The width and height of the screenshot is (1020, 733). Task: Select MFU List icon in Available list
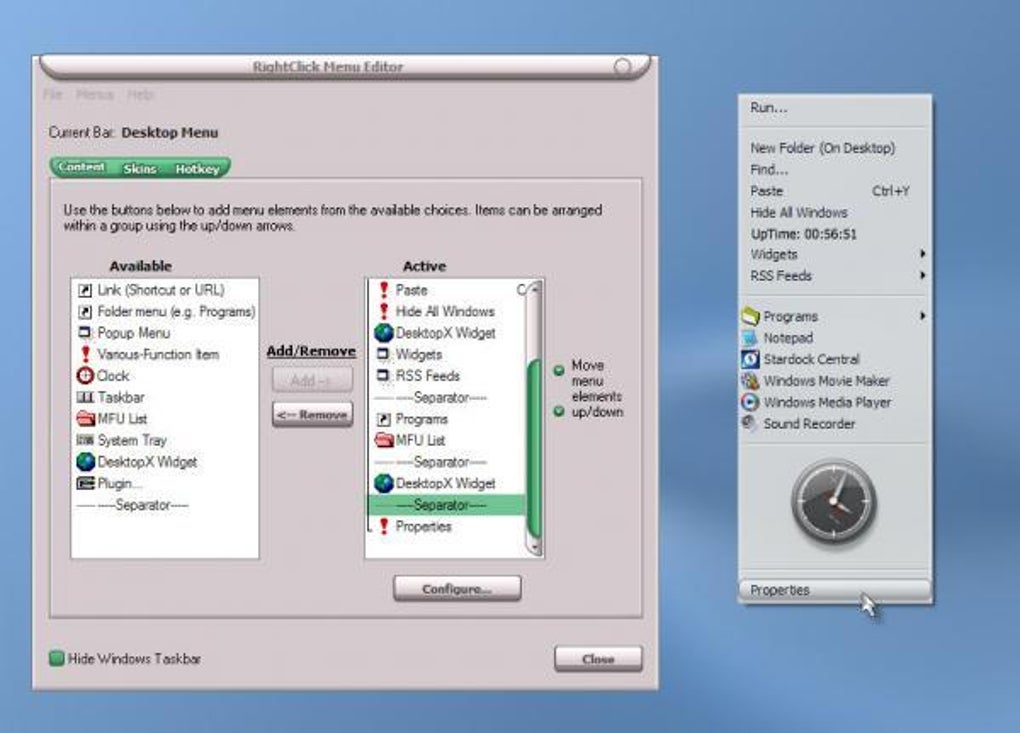pos(86,418)
